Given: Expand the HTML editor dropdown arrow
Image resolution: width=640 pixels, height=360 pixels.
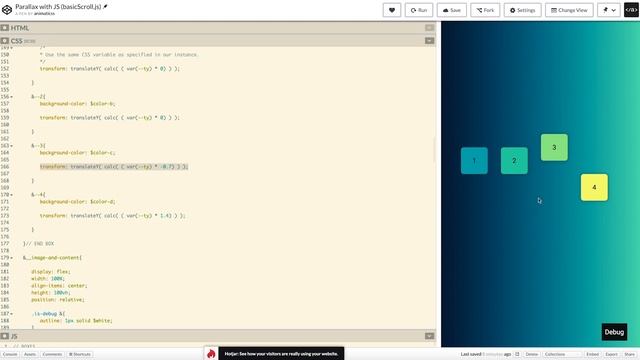Looking at the screenshot, I should (429, 28).
